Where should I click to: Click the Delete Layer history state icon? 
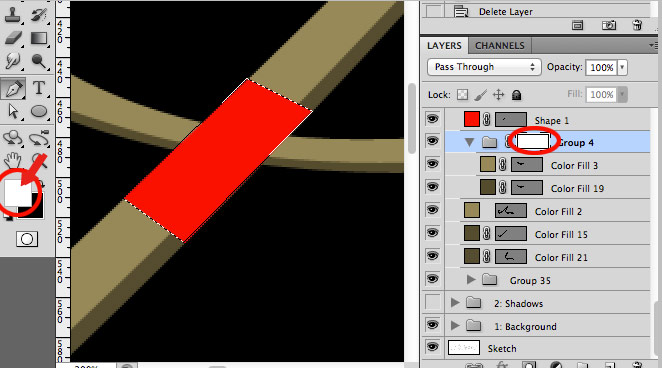461,11
